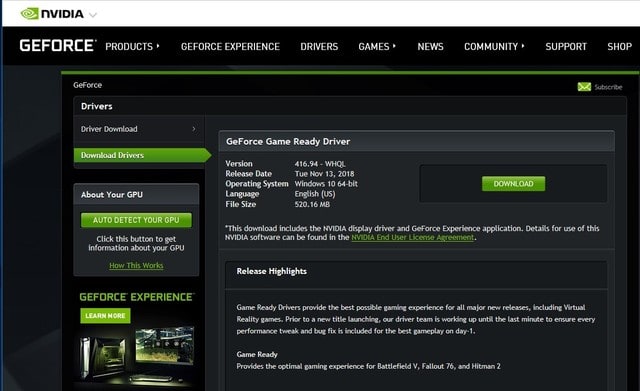Open the How This Works link

click(136, 265)
